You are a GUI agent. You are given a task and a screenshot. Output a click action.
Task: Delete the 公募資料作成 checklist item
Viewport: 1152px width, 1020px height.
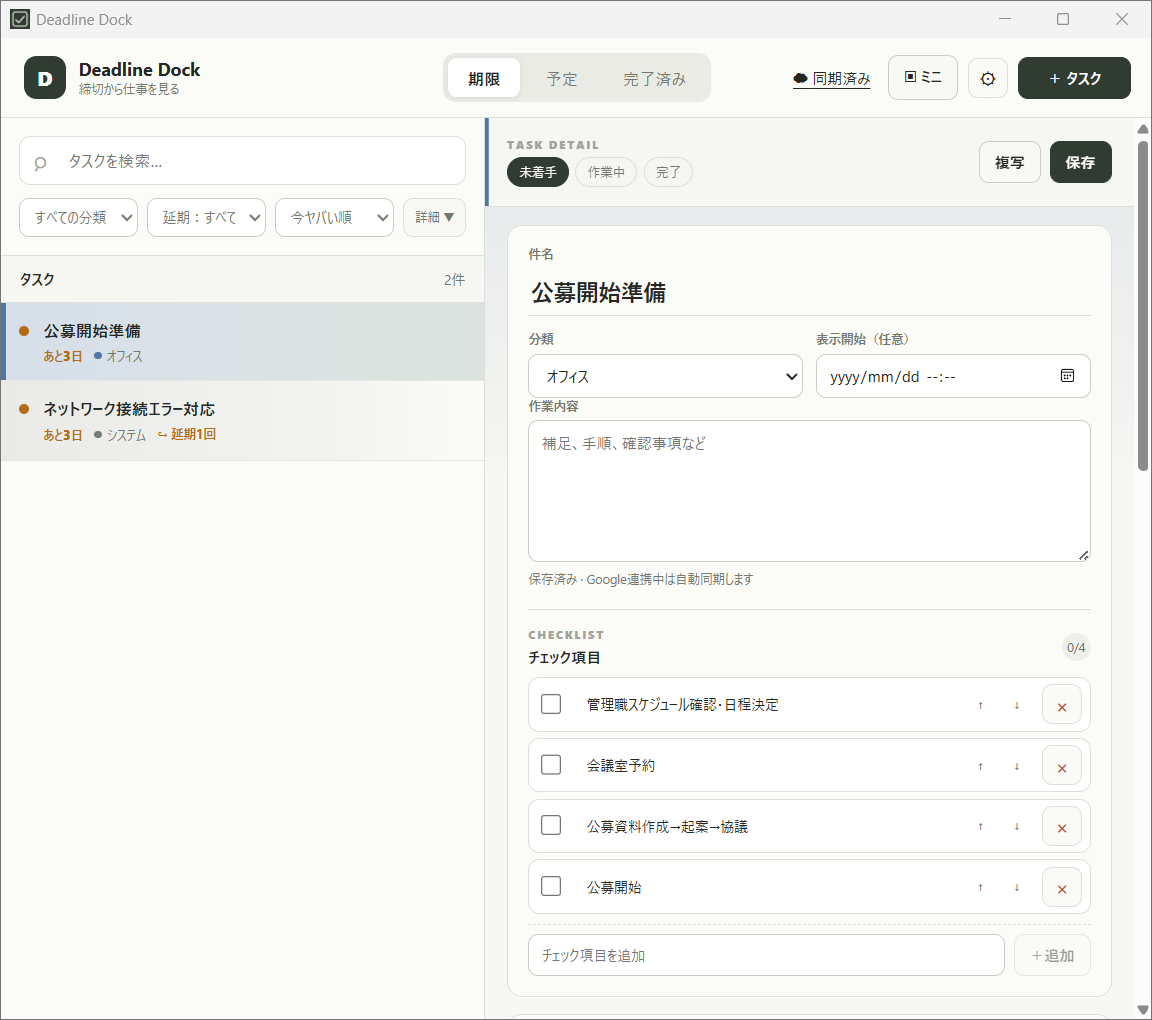[1062, 827]
